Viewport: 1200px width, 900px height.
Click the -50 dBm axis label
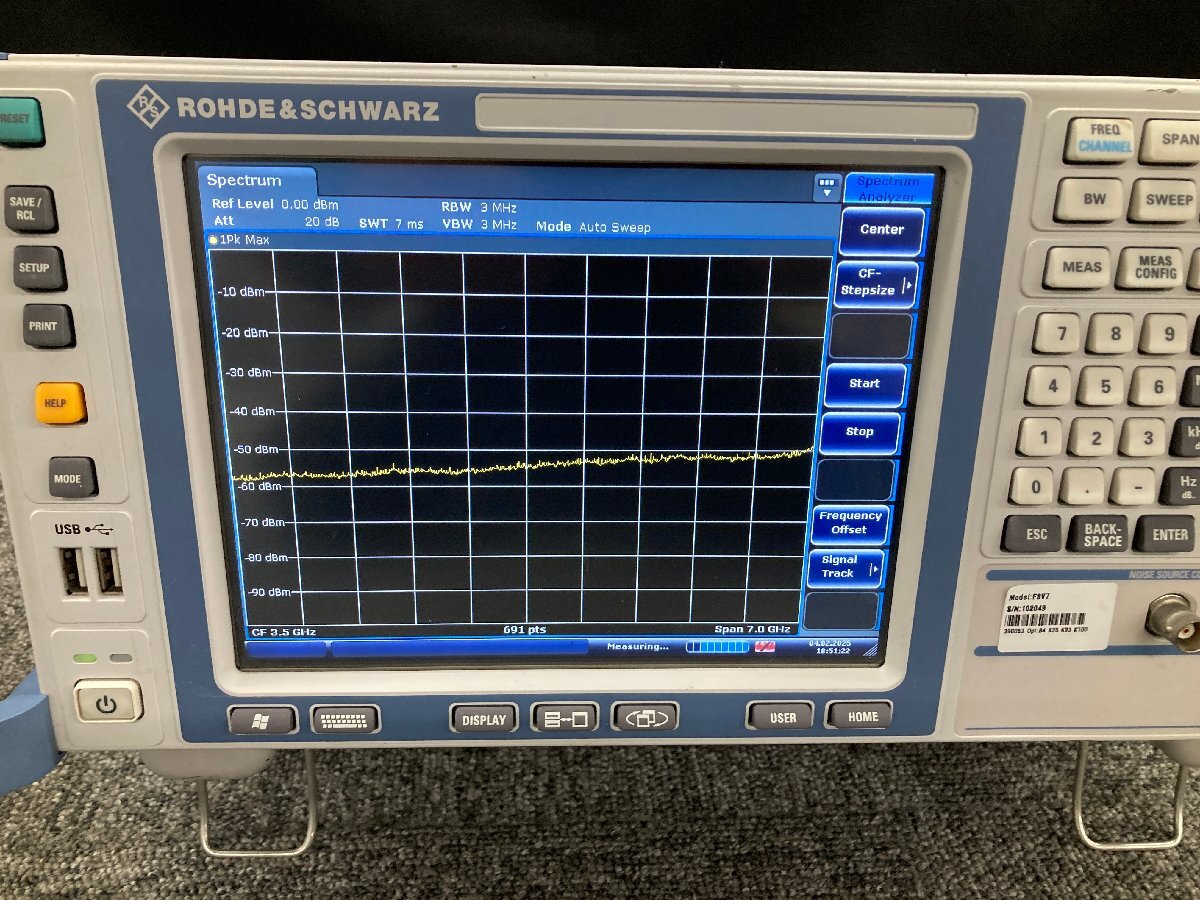(255, 449)
